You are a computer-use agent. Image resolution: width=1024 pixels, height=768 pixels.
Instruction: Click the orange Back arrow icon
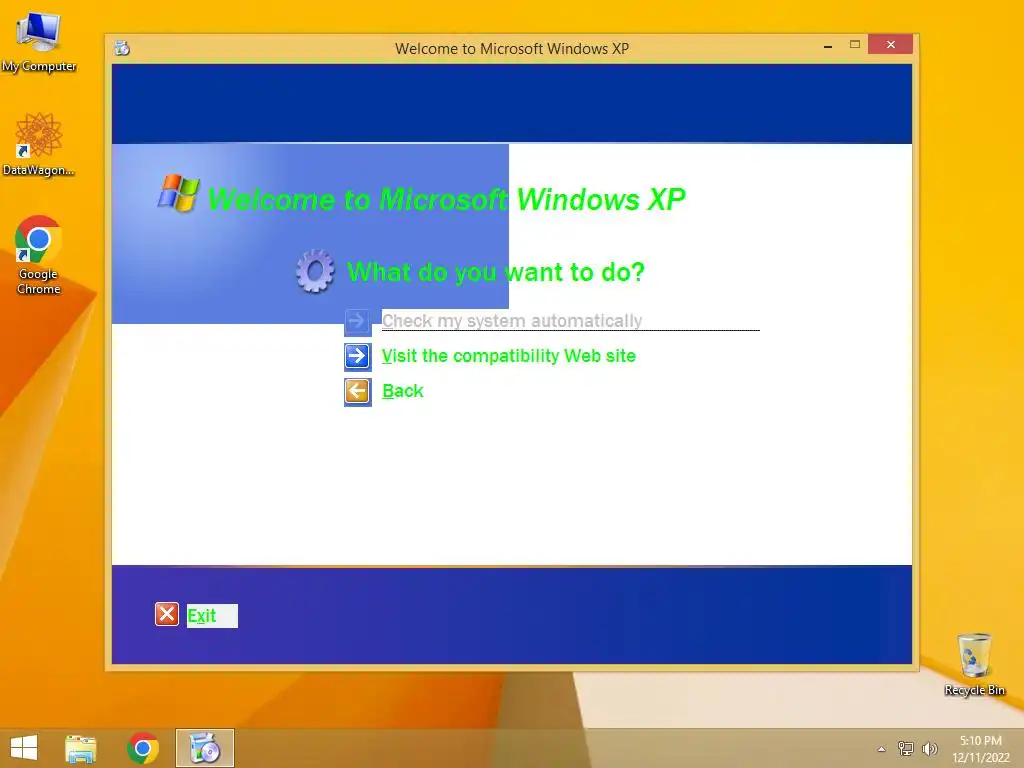358,392
